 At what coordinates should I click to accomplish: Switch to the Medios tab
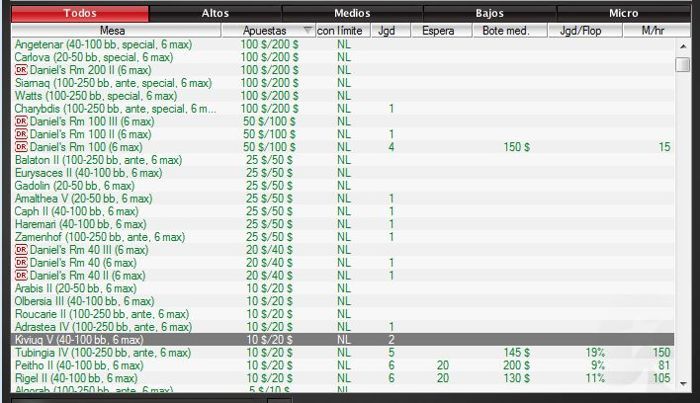(x=352, y=13)
